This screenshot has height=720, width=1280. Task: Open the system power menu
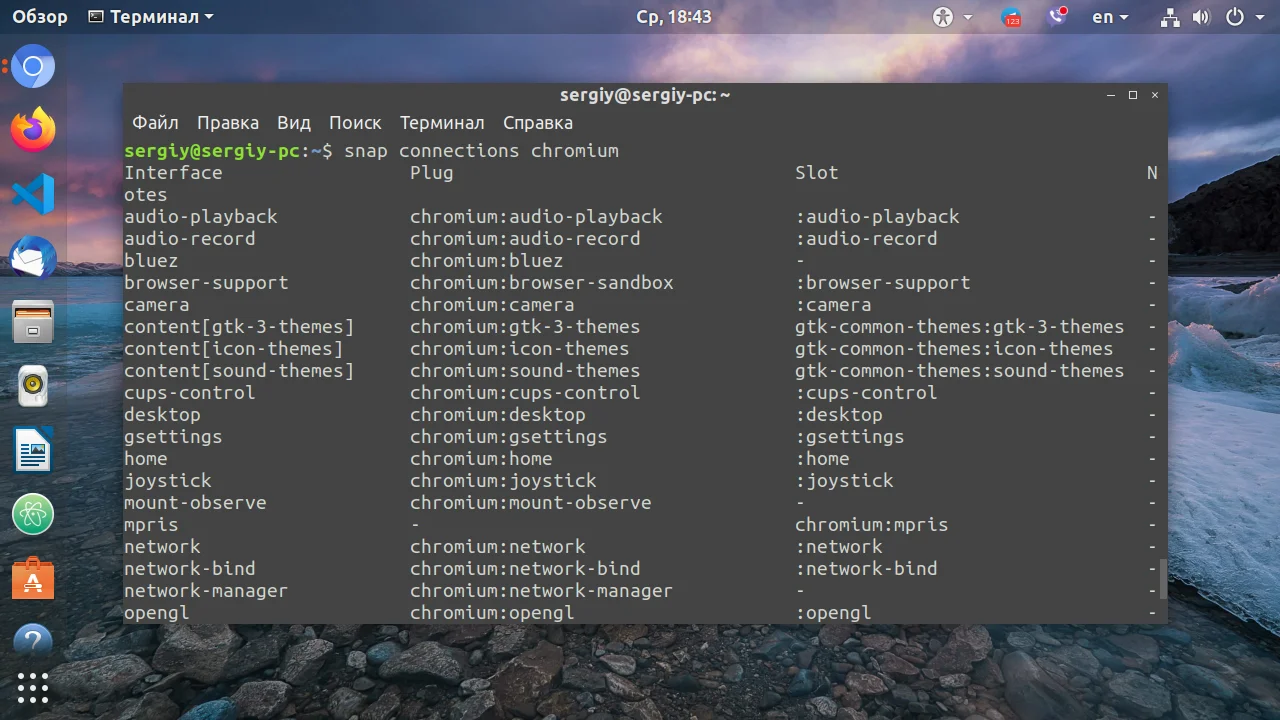(x=1245, y=17)
